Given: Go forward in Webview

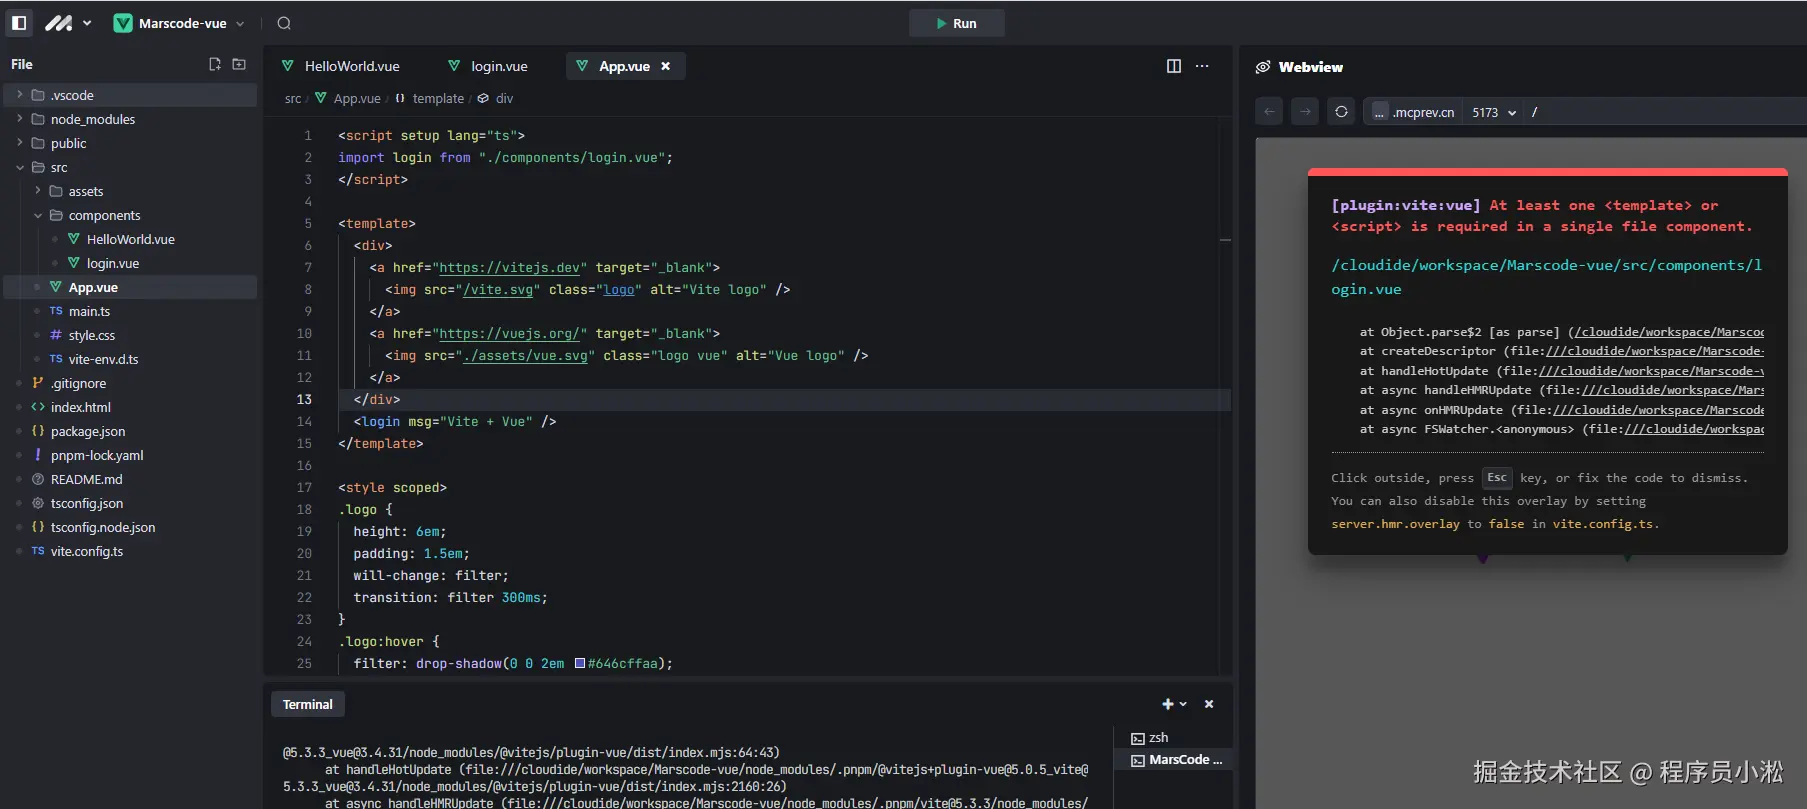Looking at the screenshot, I should coord(1305,112).
